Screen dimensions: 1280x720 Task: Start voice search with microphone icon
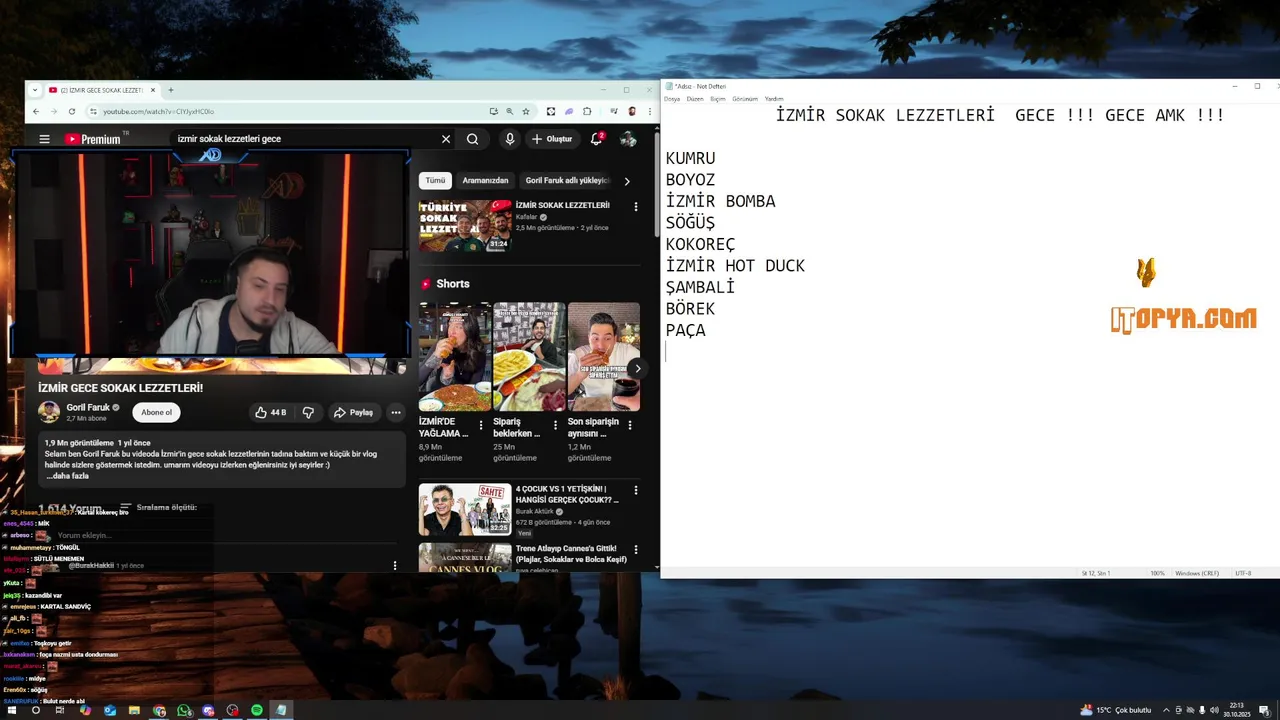point(510,139)
